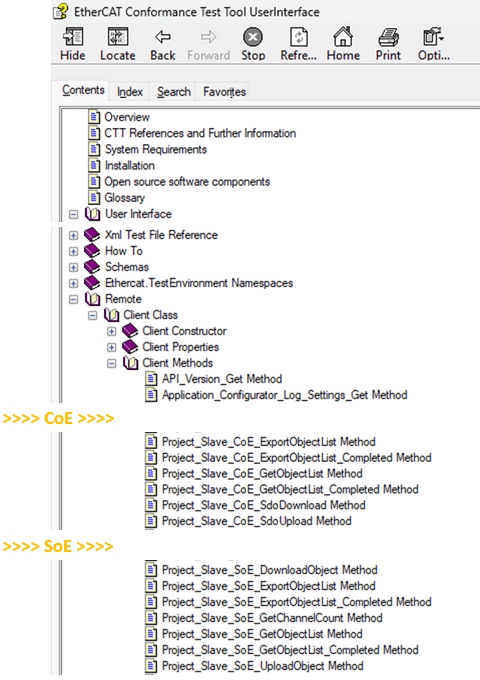Click the open book icon of Remote
This screenshot has width=480, height=680.
pos(92,299)
